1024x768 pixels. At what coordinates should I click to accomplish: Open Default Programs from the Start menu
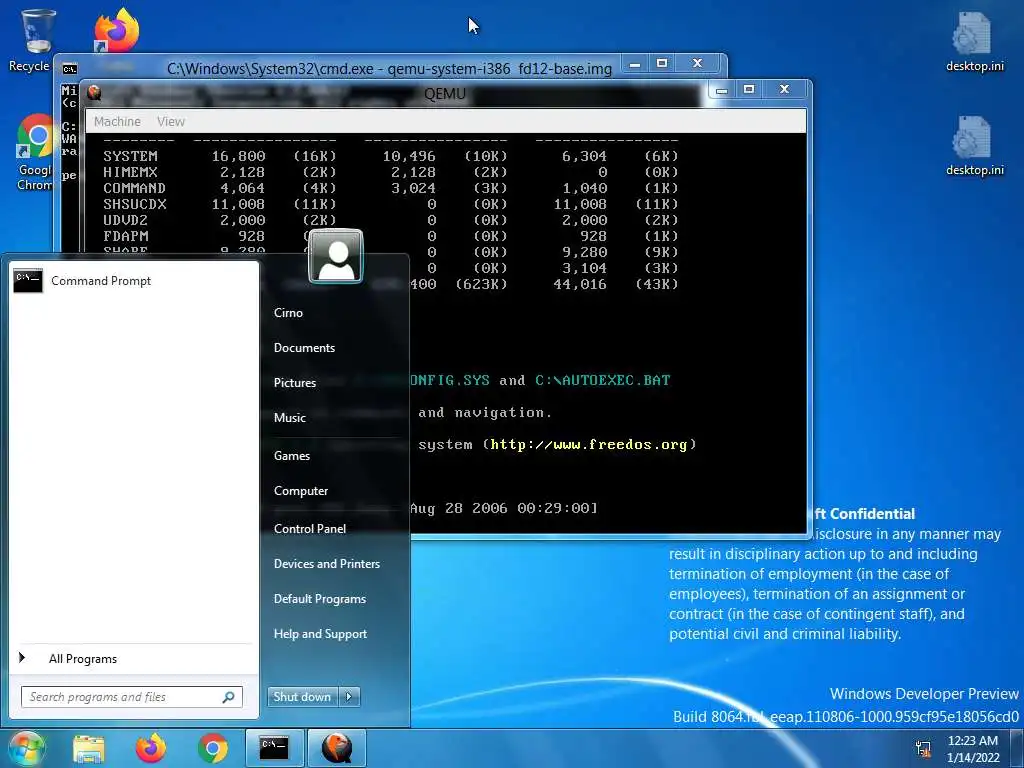coord(319,599)
